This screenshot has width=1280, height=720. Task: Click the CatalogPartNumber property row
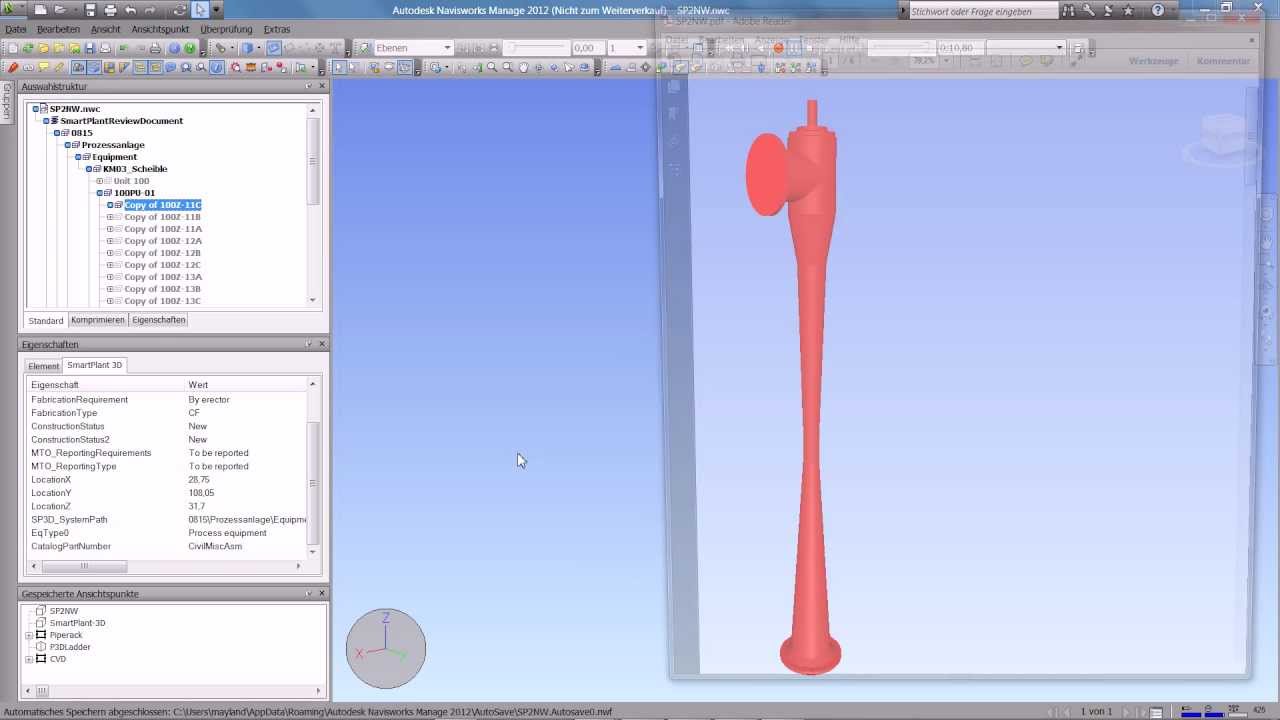click(167, 546)
